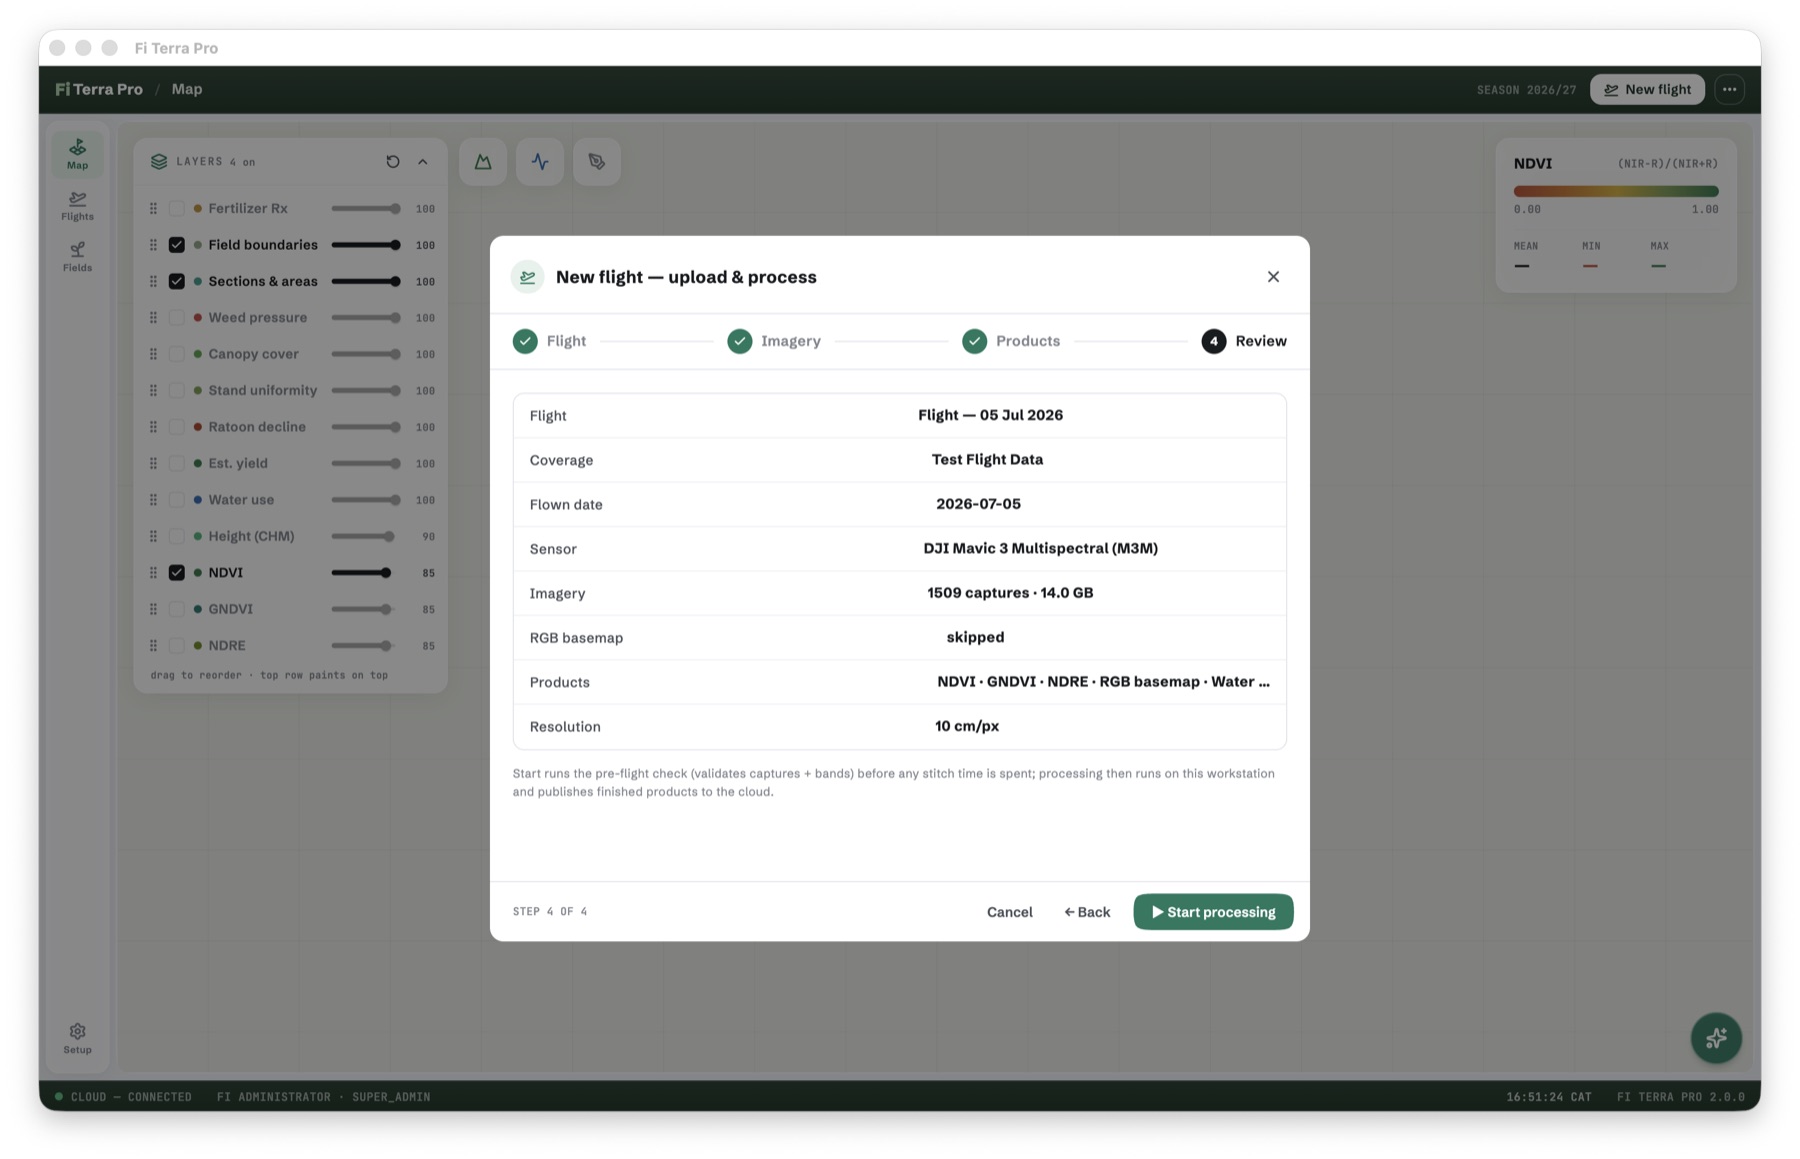Adjust the NDVI opacity slider
Image resolution: width=1800 pixels, height=1159 pixels.
point(362,573)
